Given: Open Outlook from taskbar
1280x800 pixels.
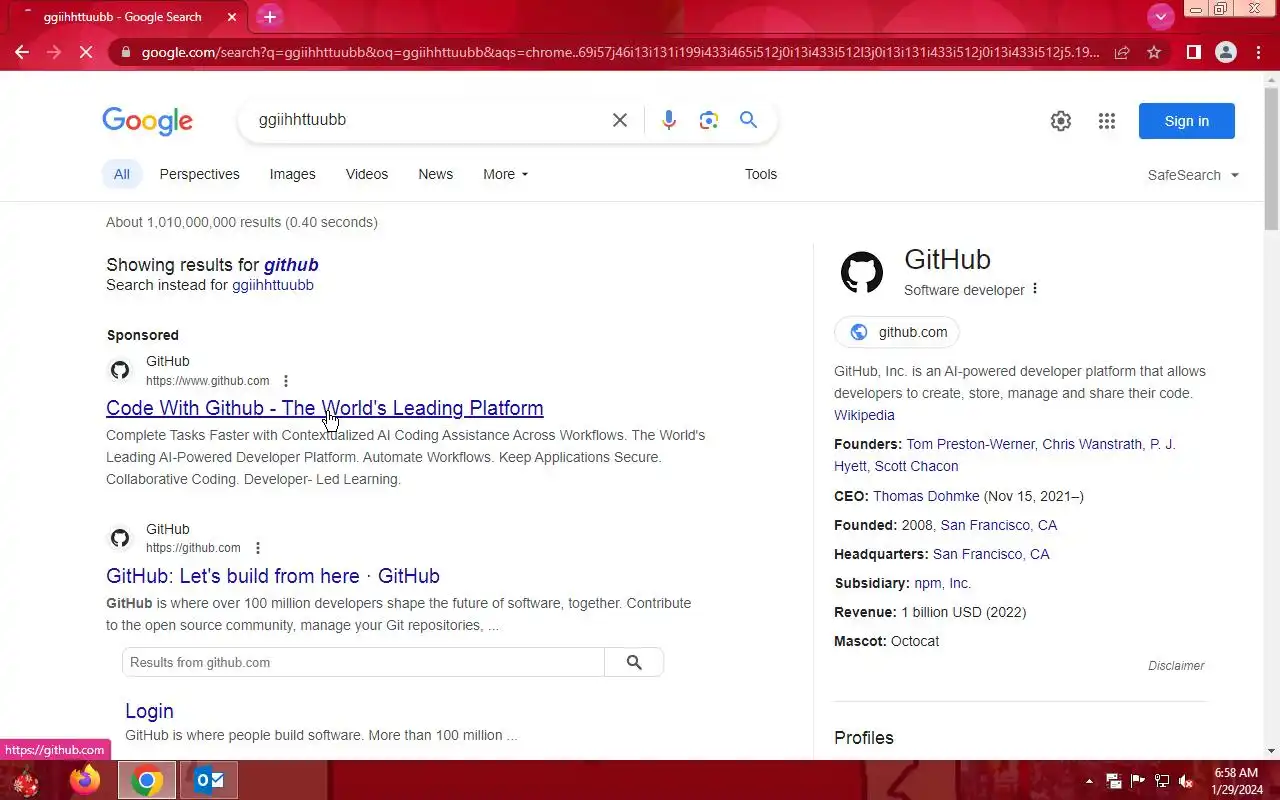Looking at the screenshot, I should tap(209, 780).
